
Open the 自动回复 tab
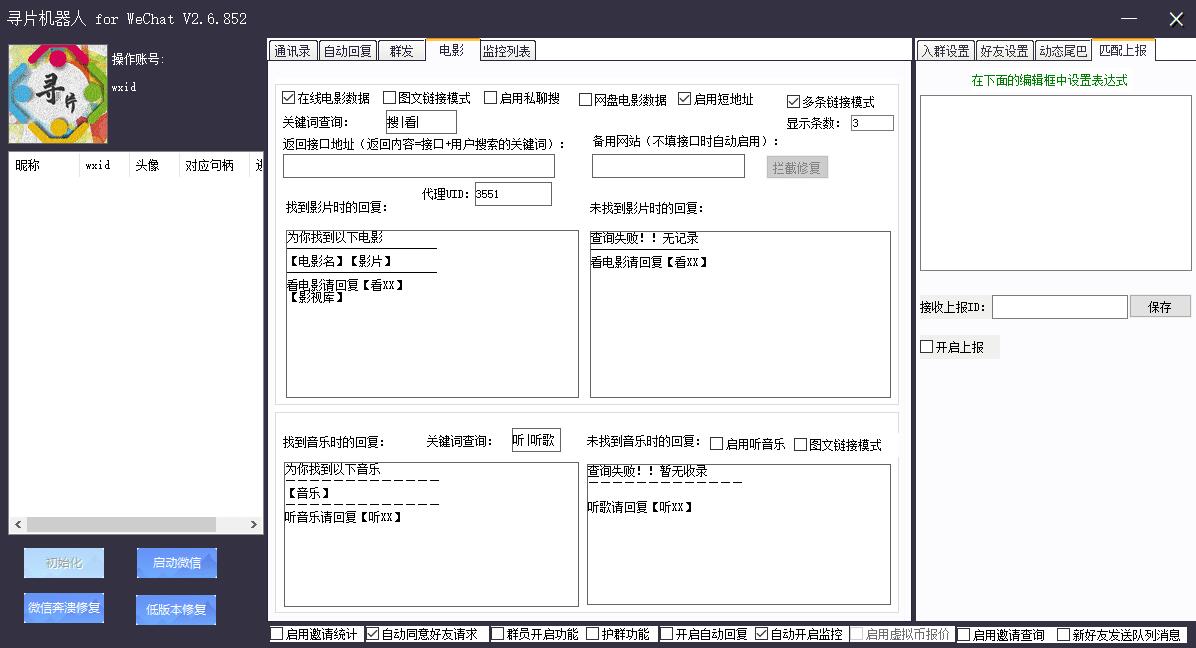tap(348, 51)
